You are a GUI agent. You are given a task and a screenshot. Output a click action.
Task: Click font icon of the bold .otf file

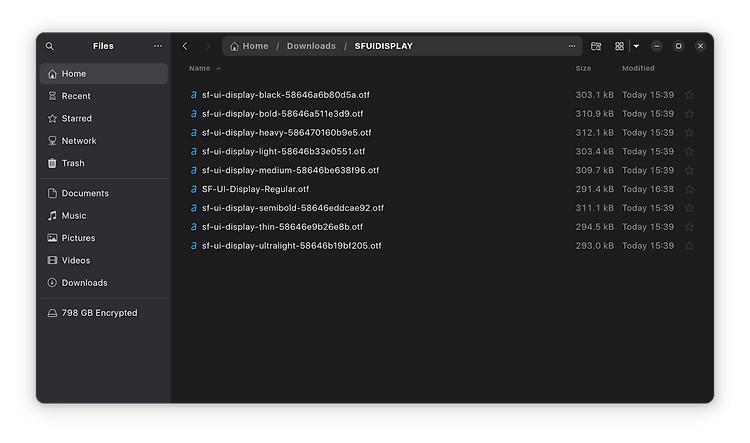[193, 114]
